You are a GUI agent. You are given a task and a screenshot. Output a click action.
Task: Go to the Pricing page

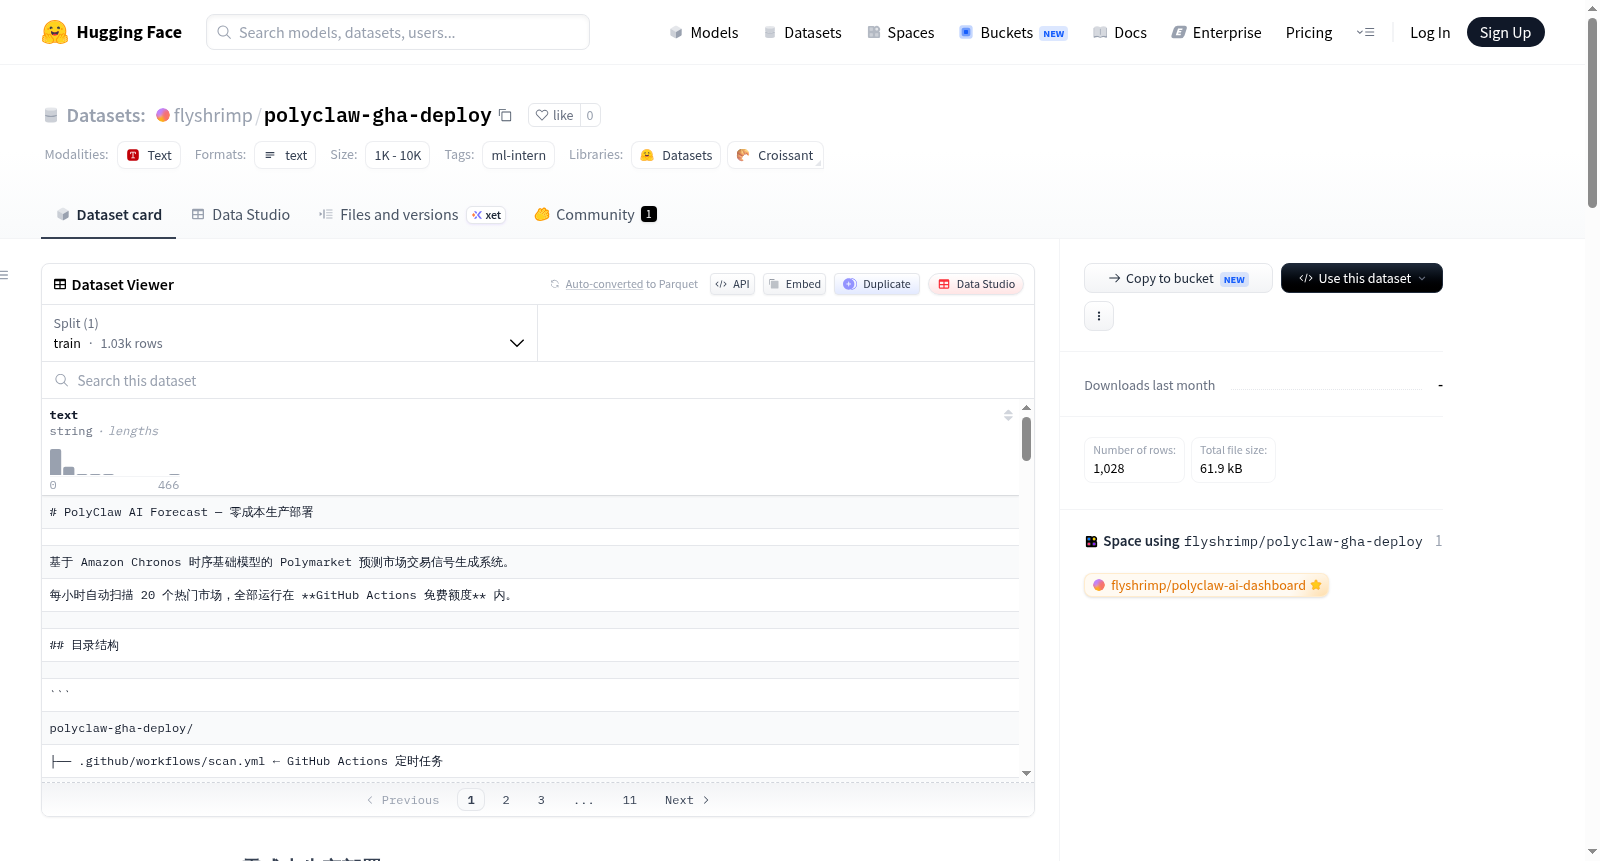pyautogui.click(x=1309, y=33)
